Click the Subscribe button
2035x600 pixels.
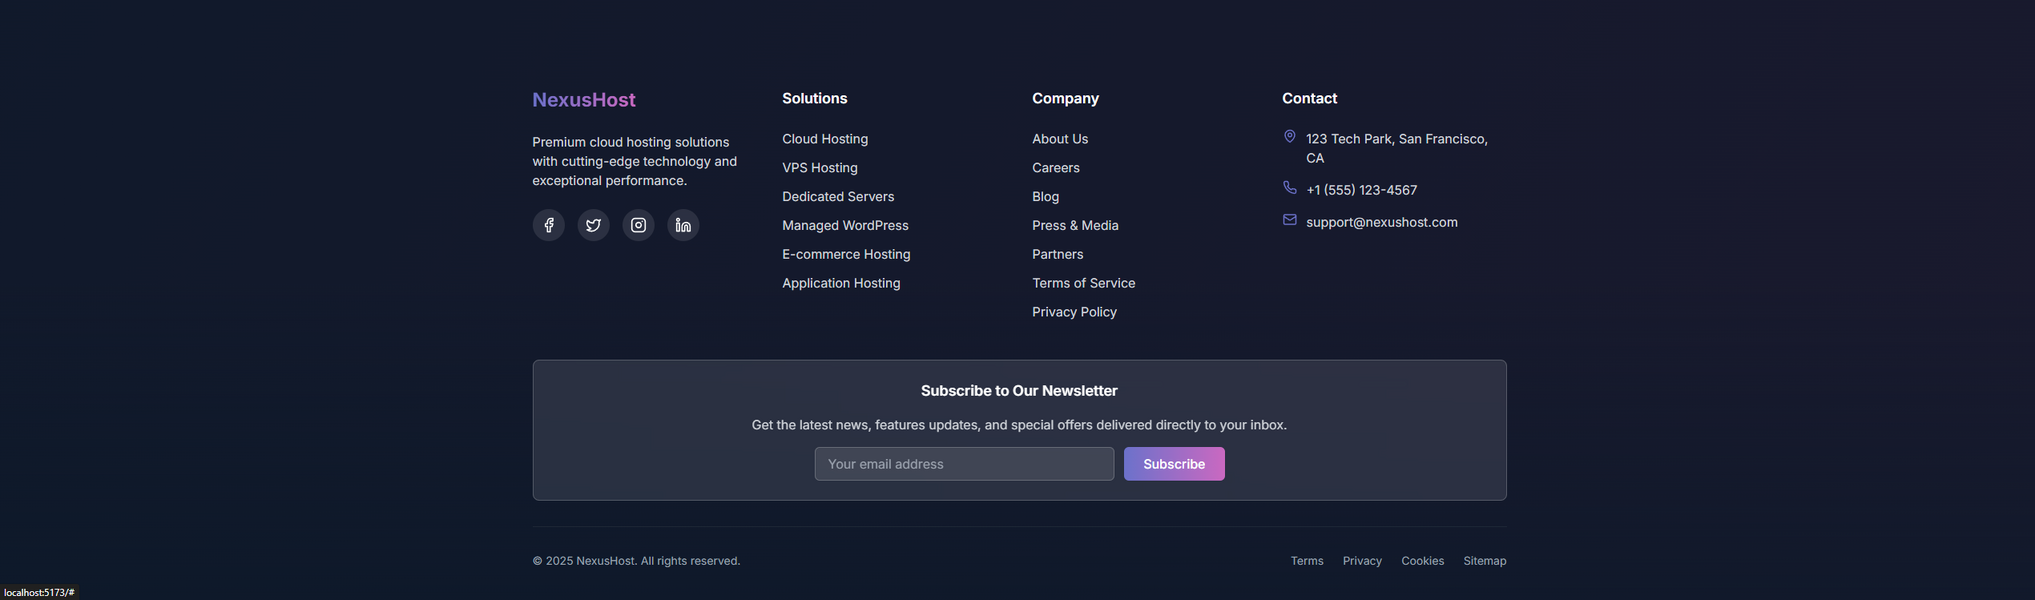[x=1174, y=464]
